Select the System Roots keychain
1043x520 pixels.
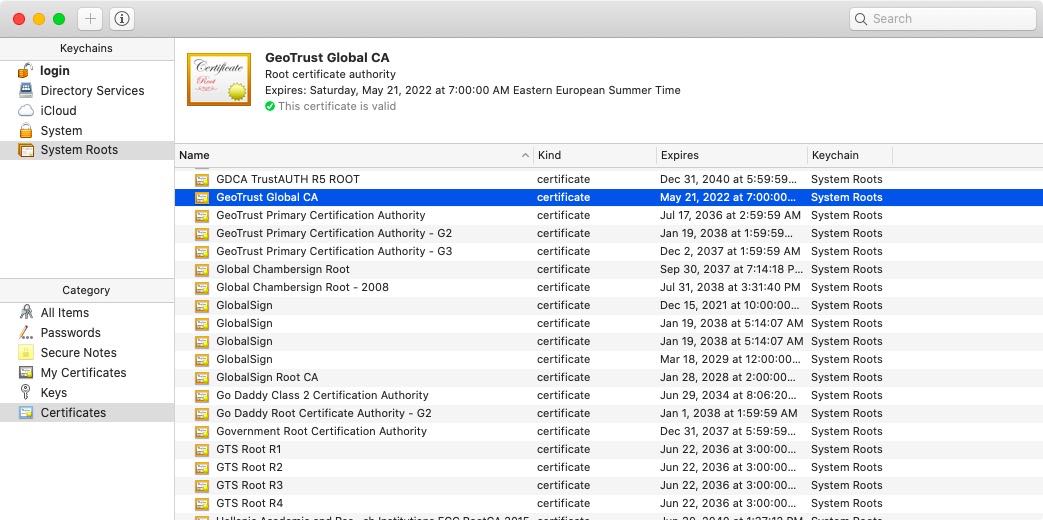[x=87, y=150]
